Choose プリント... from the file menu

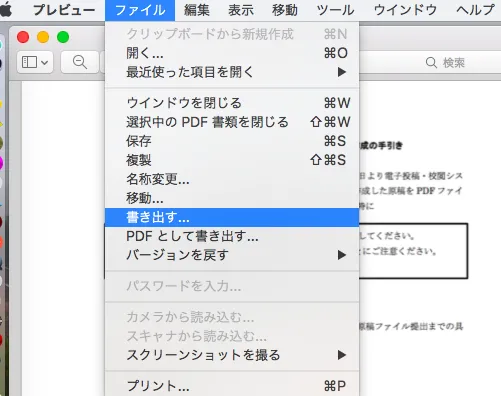tap(232, 386)
